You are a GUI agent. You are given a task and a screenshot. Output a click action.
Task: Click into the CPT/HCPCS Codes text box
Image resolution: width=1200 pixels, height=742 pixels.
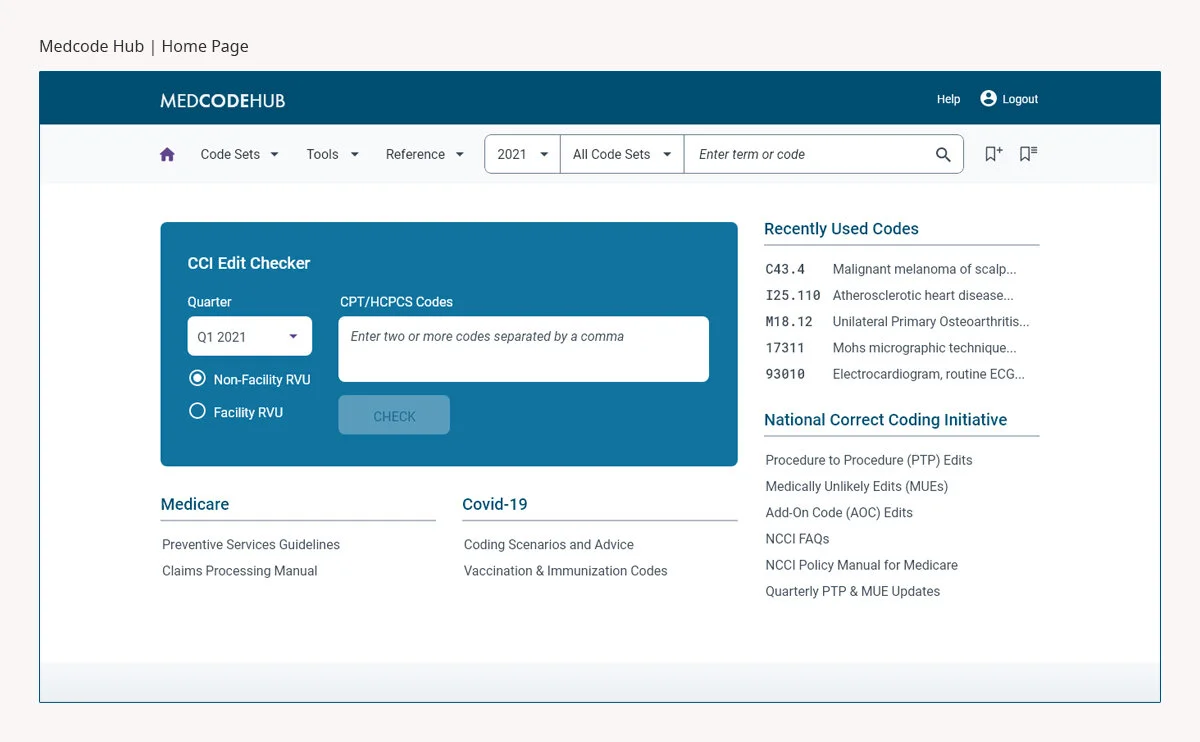[x=523, y=349]
